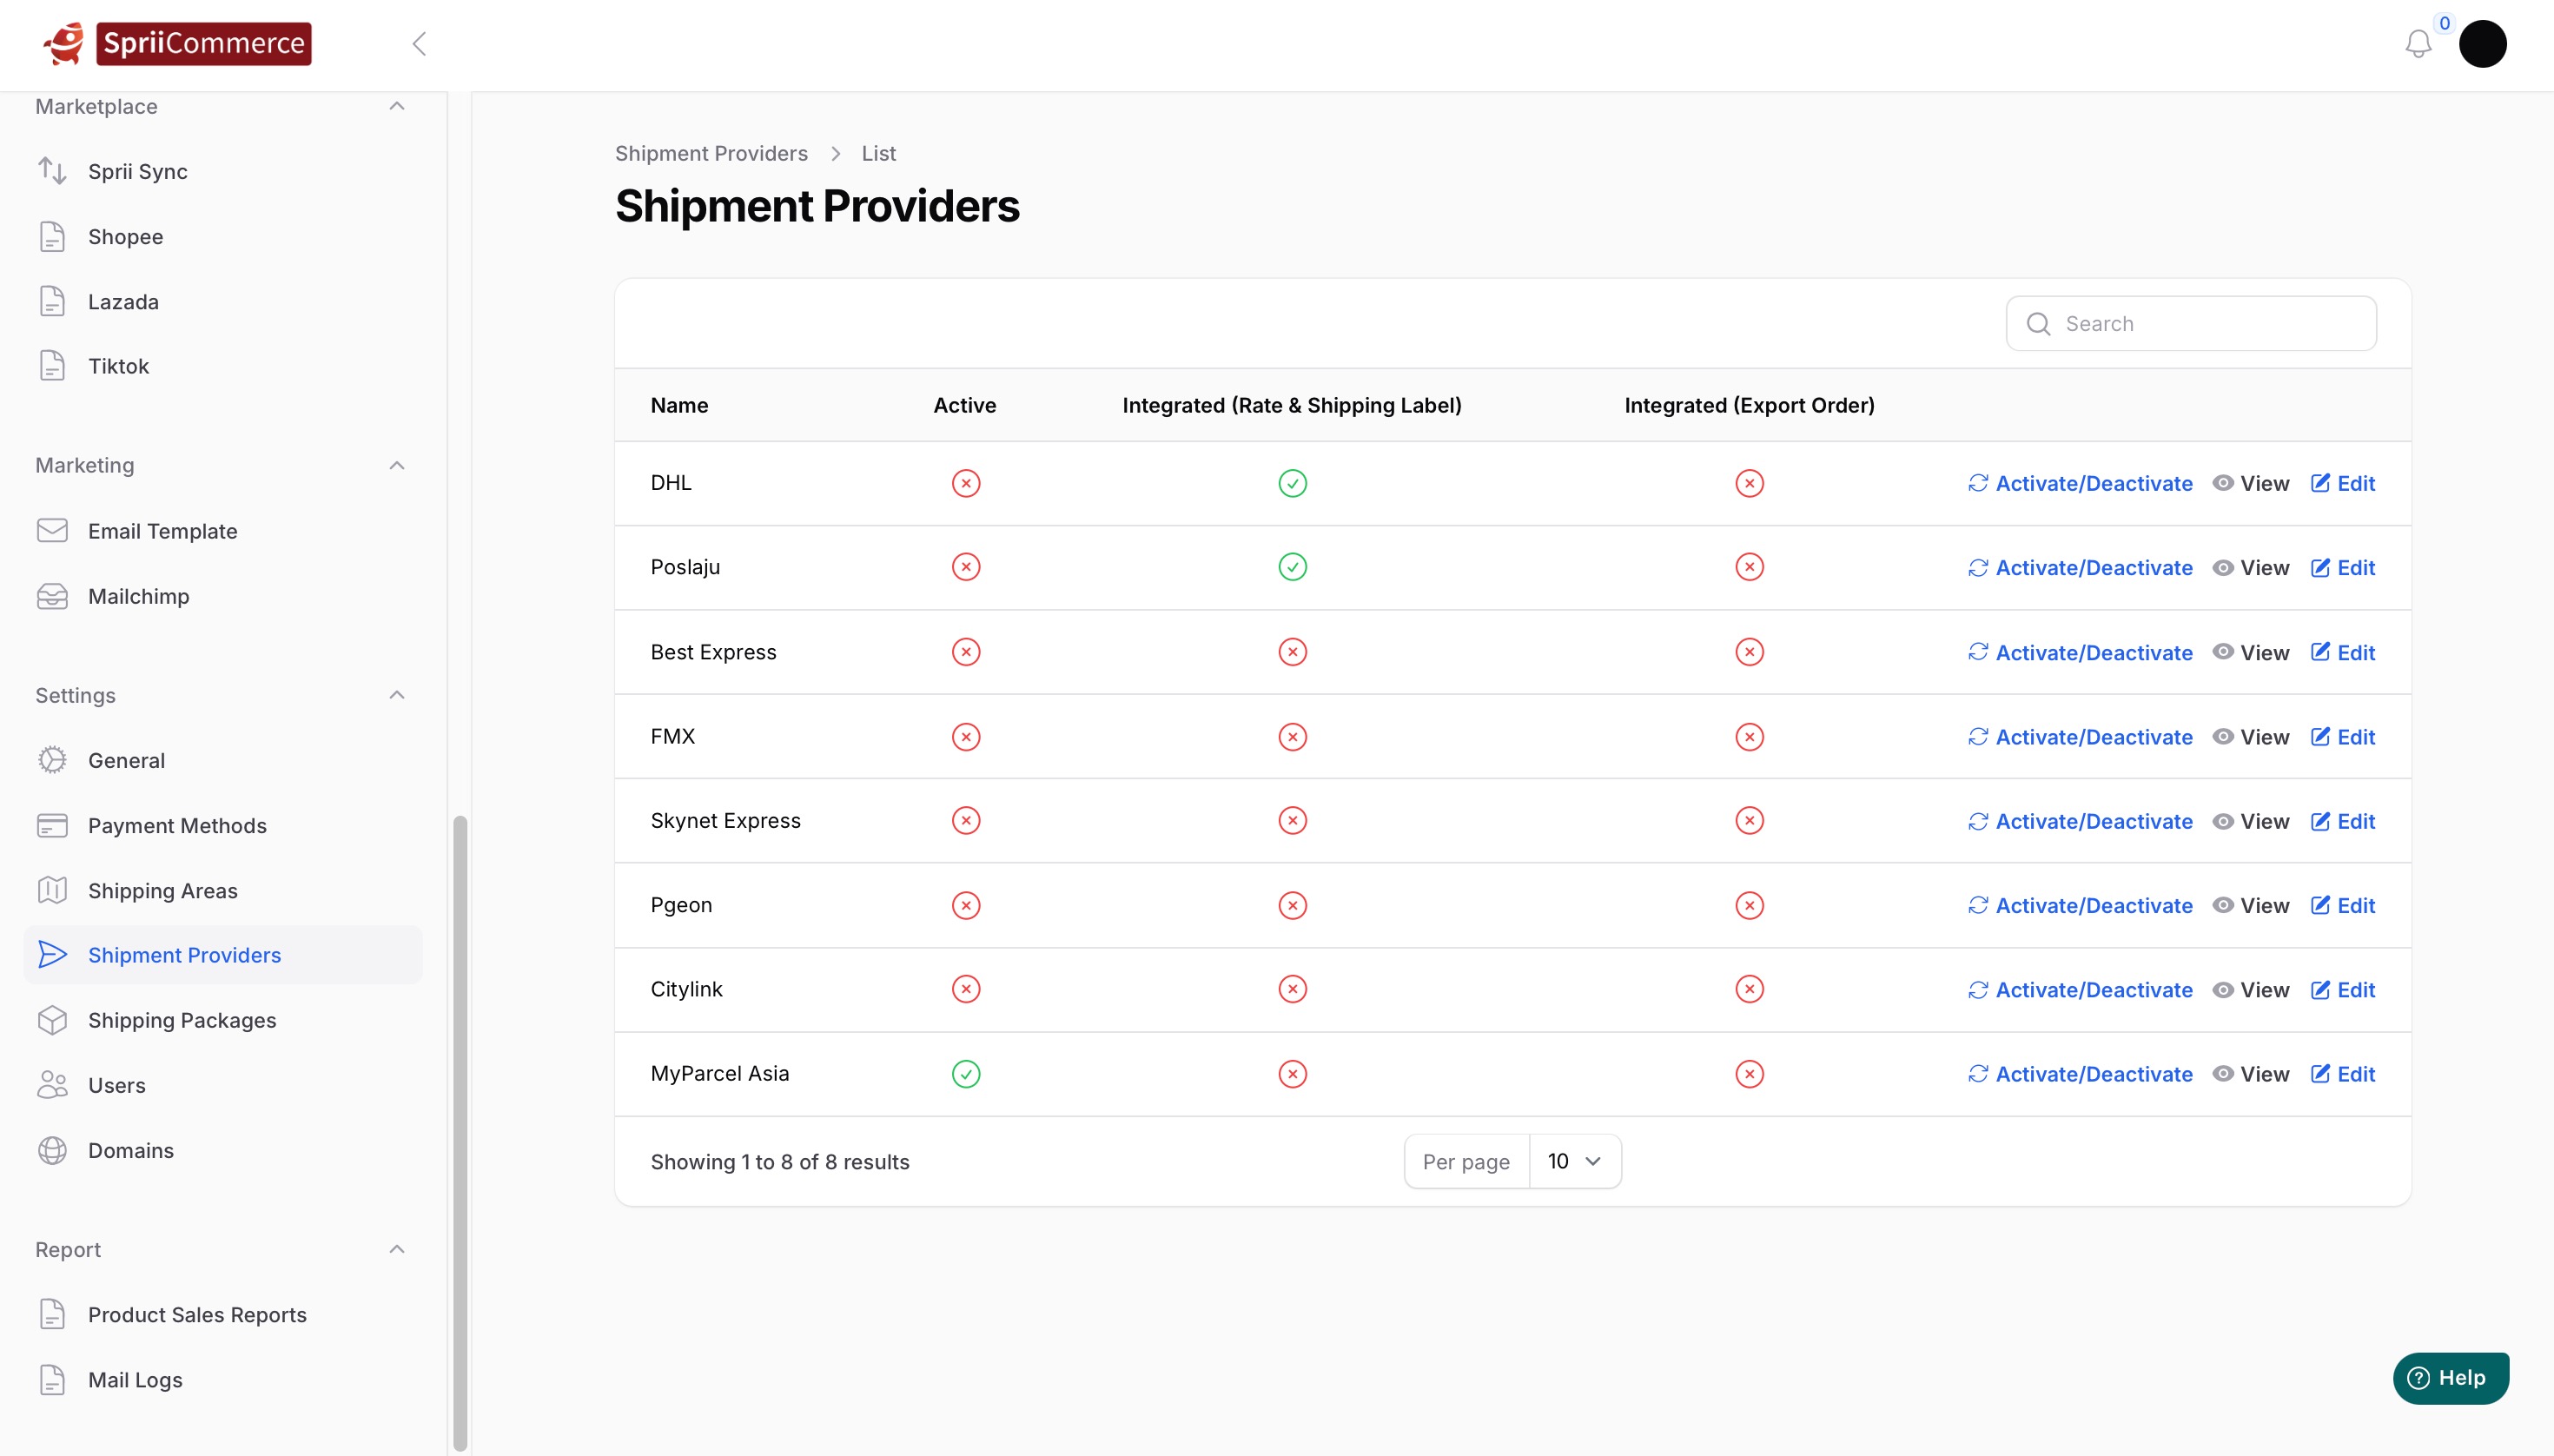Click Mailchimp inbox icon
This screenshot has width=2554, height=1456.
(52, 596)
